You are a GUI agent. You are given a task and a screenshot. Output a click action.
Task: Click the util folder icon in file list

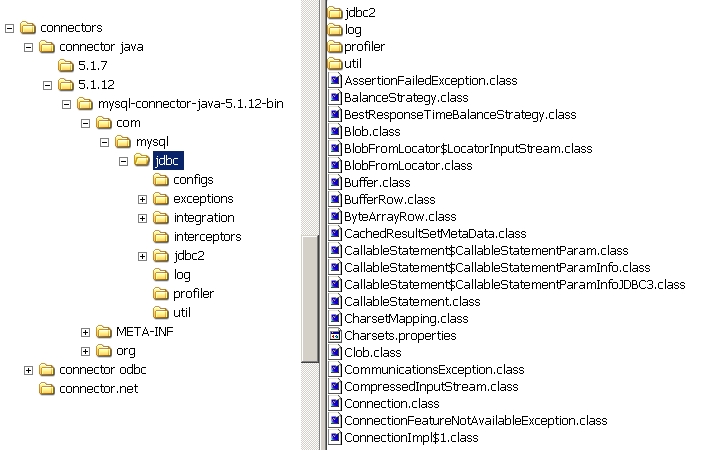[335, 64]
